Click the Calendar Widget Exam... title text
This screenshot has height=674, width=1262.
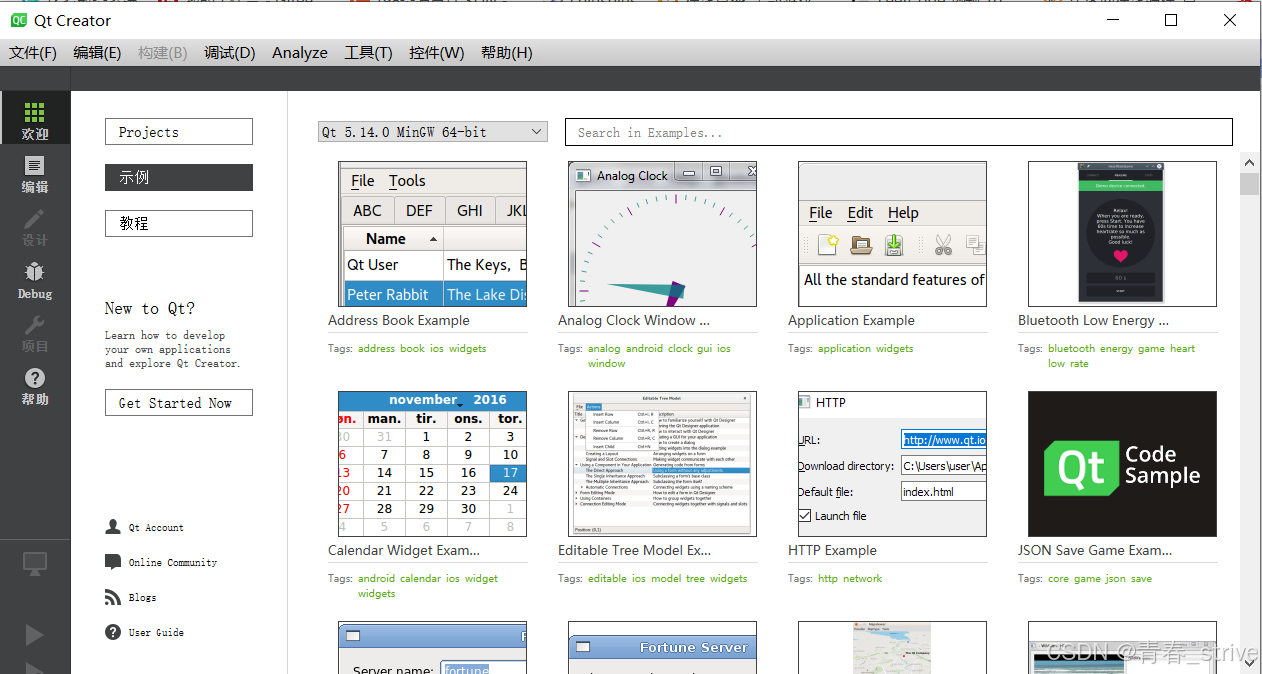tap(404, 550)
